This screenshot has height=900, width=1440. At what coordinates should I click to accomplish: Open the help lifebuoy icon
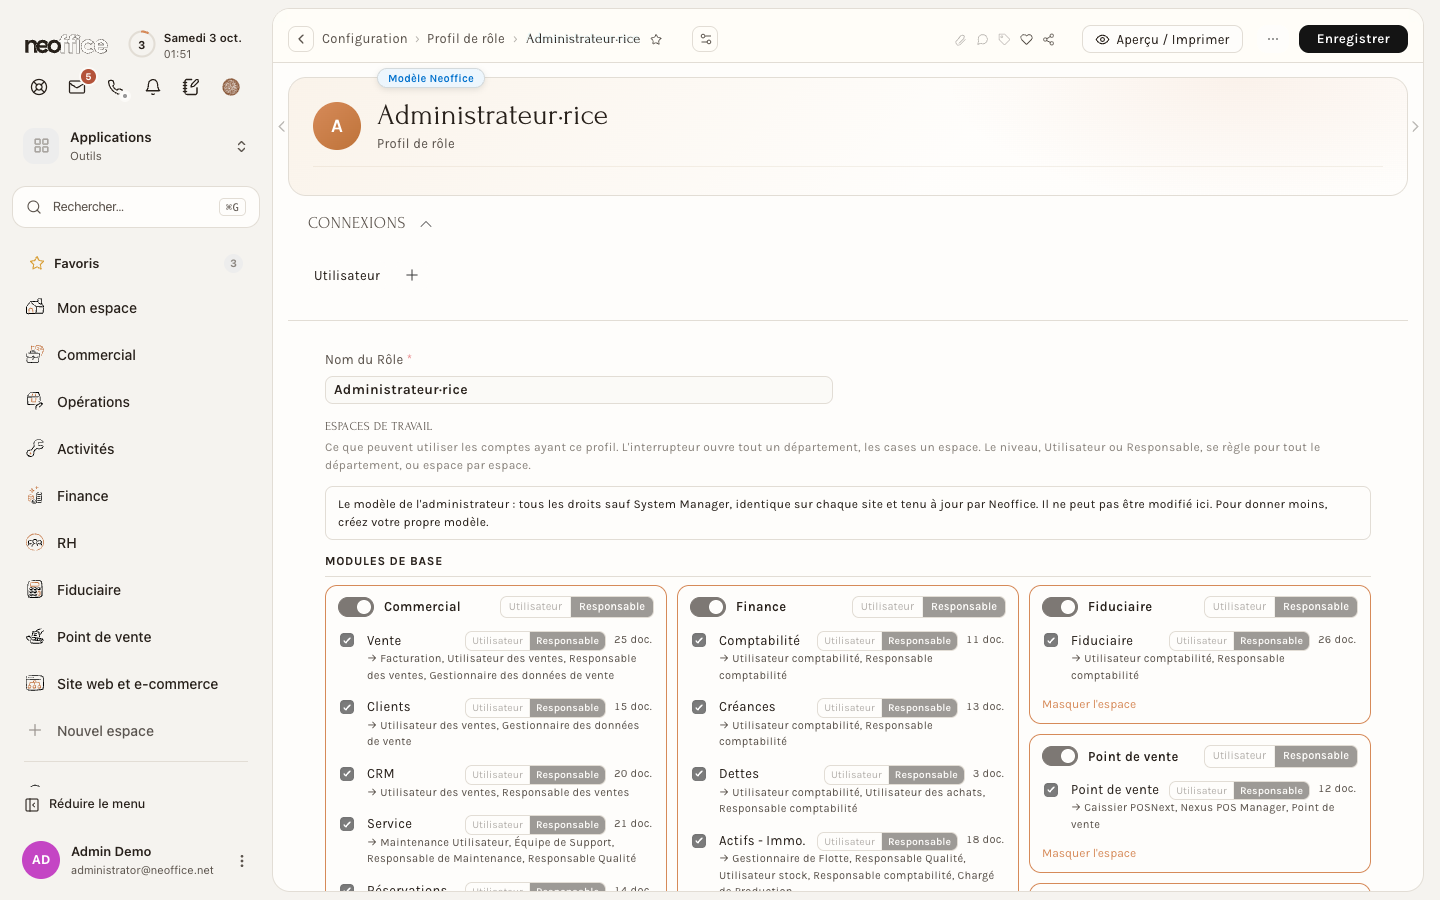coord(39,87)
